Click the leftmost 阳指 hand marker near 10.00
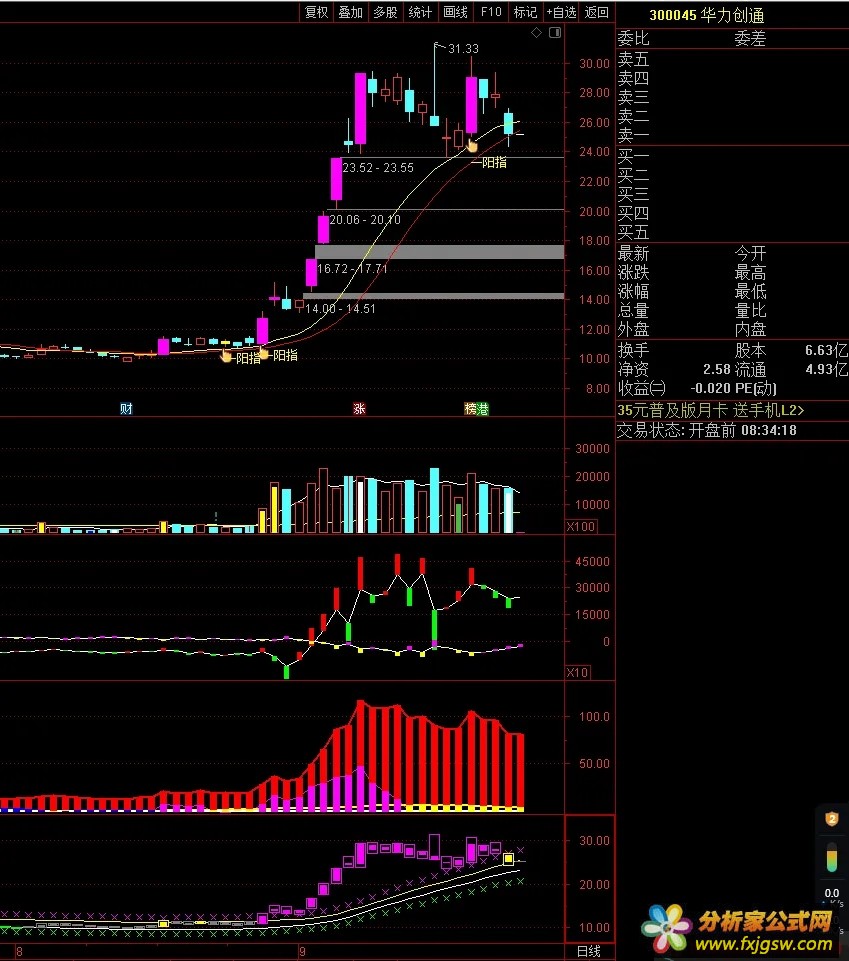 pyautogui.click(x=226, y=356)
